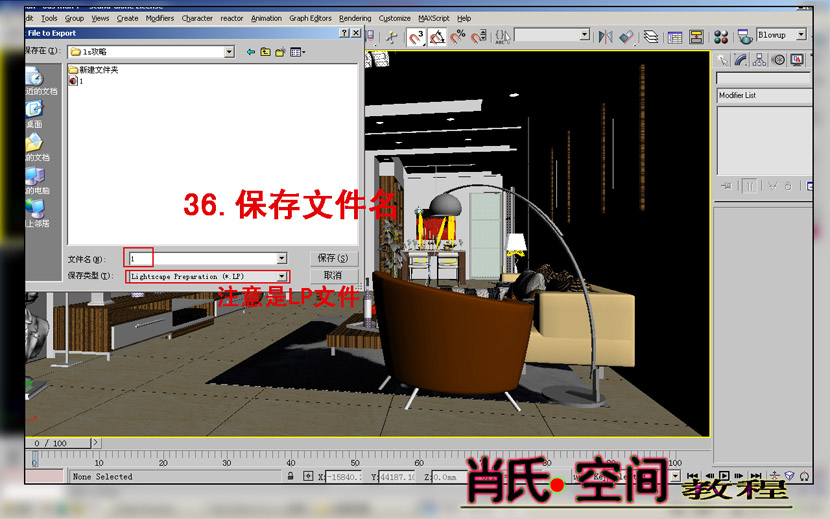Click the 取消 (Cancel) button
This screenshot has height=519, width=830.
(333, 275)
